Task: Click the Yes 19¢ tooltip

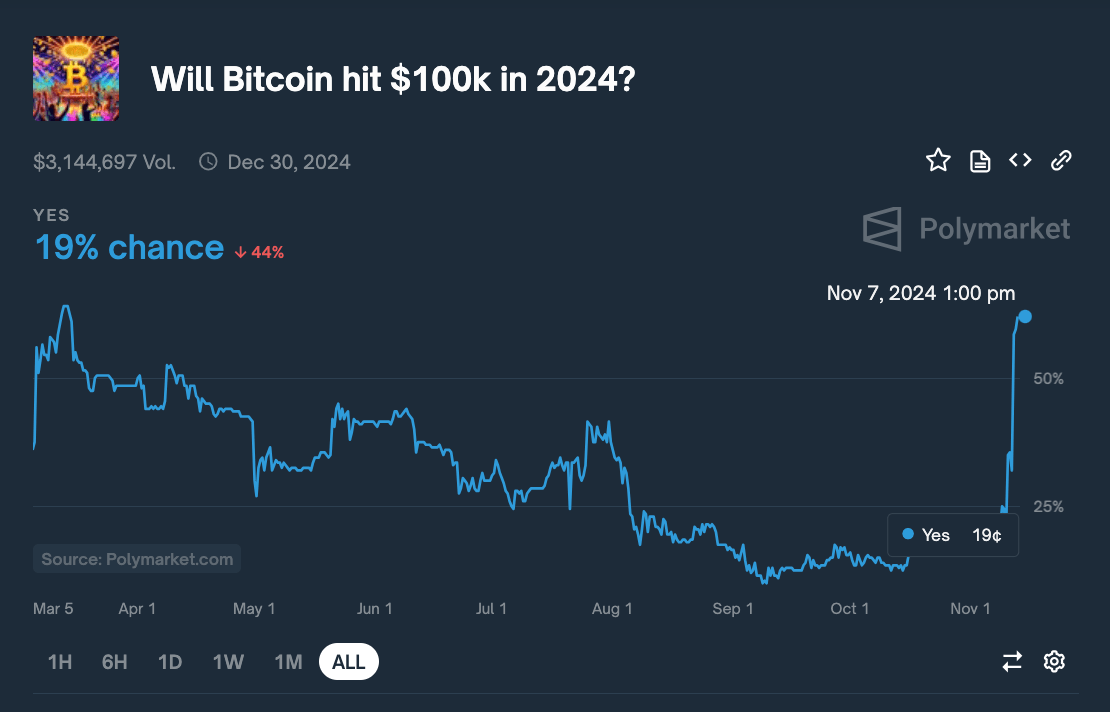Action: coord(953,535)
